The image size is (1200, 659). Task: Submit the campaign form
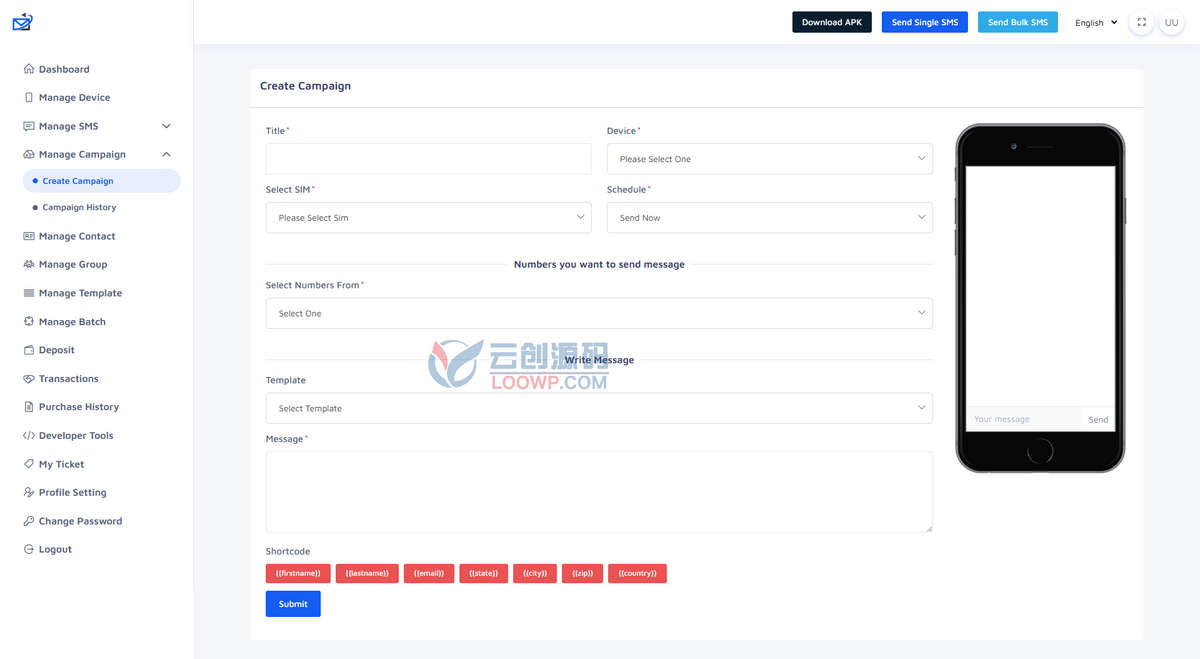[x=293, y=604]
